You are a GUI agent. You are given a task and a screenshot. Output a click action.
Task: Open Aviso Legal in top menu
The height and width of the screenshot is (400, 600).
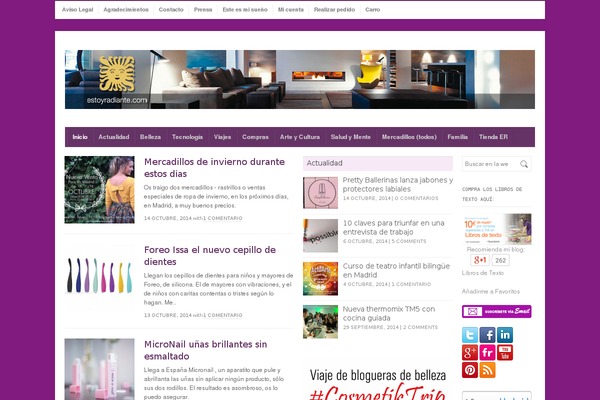(x=78, y=10)
